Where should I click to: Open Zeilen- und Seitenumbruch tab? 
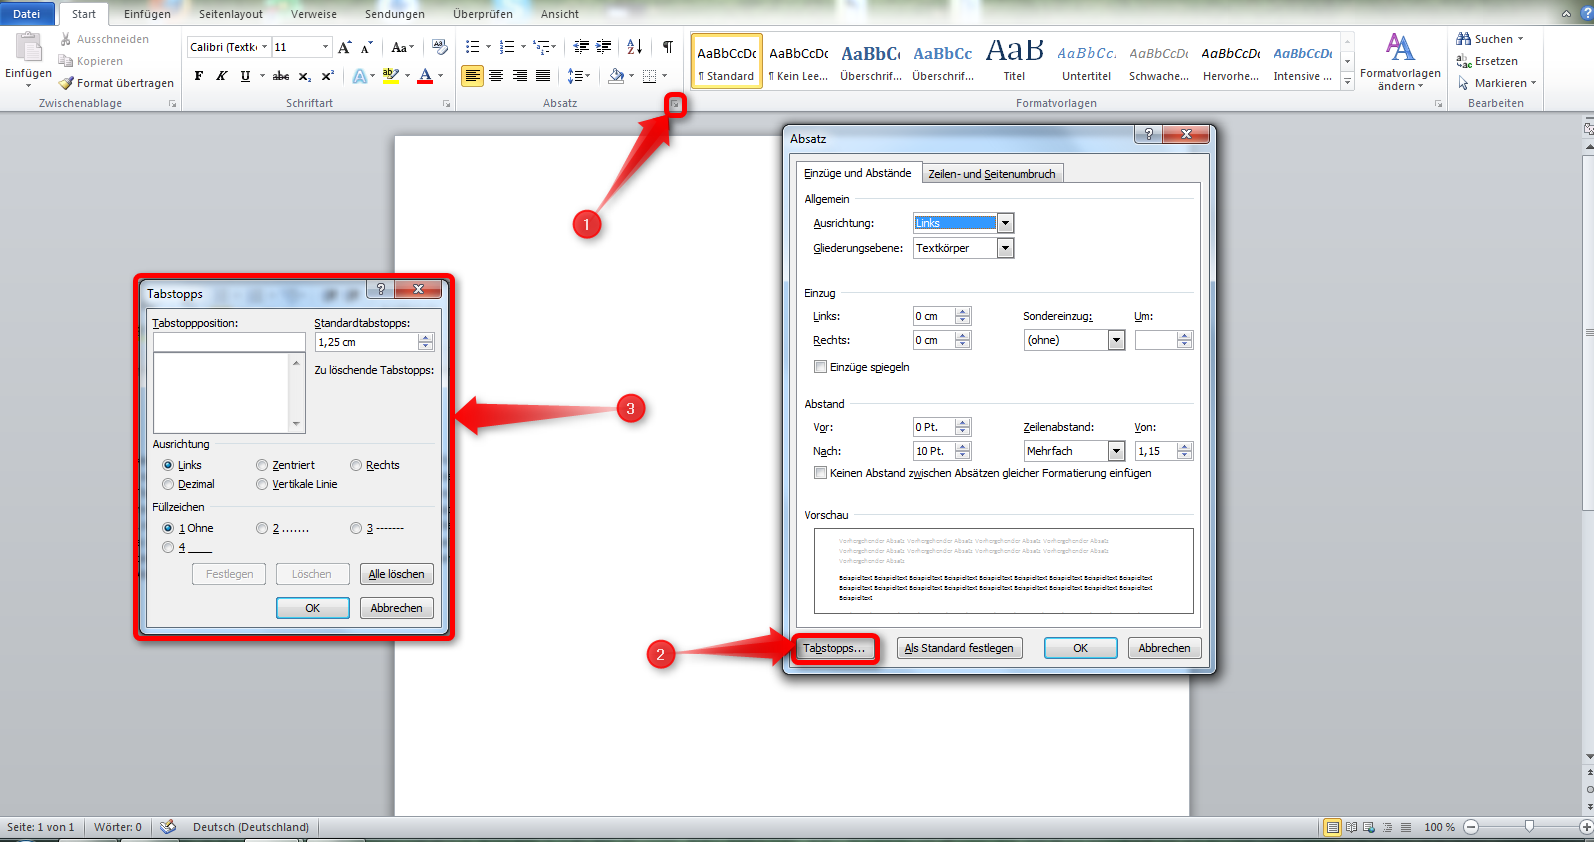coord(992,174)
